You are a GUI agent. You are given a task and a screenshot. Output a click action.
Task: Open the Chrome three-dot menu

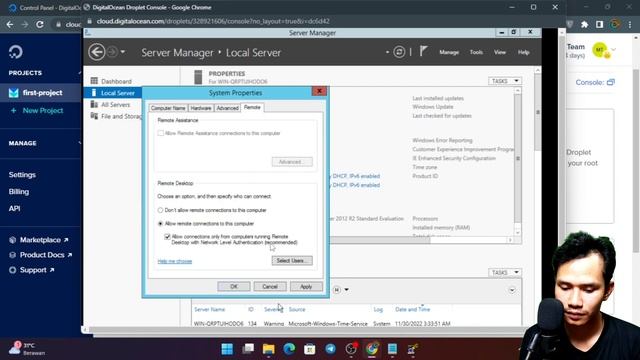(x=630, y=24)
